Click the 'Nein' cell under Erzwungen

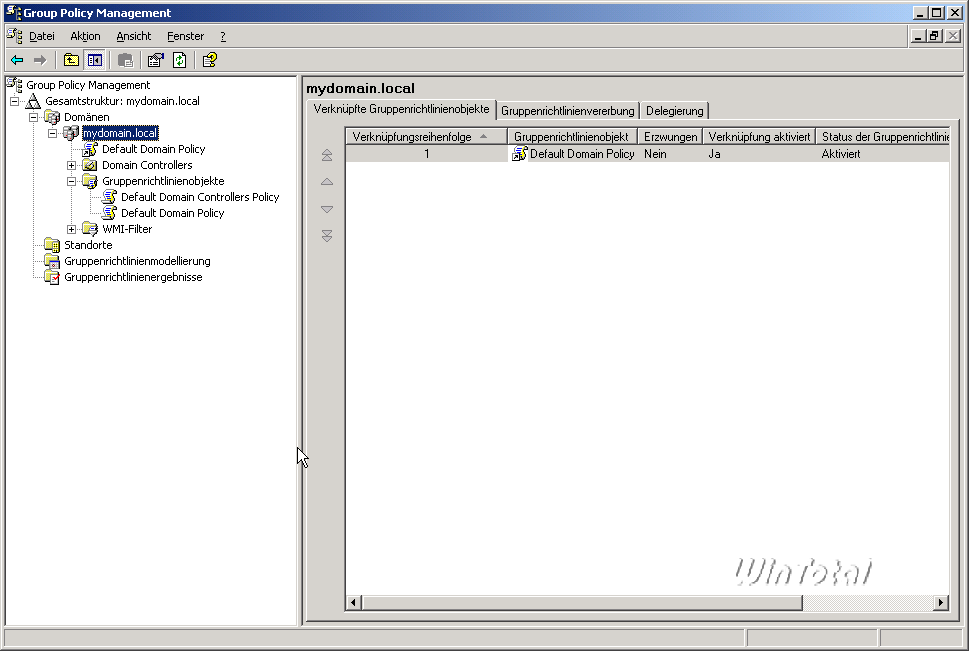(x=655, y=154)
